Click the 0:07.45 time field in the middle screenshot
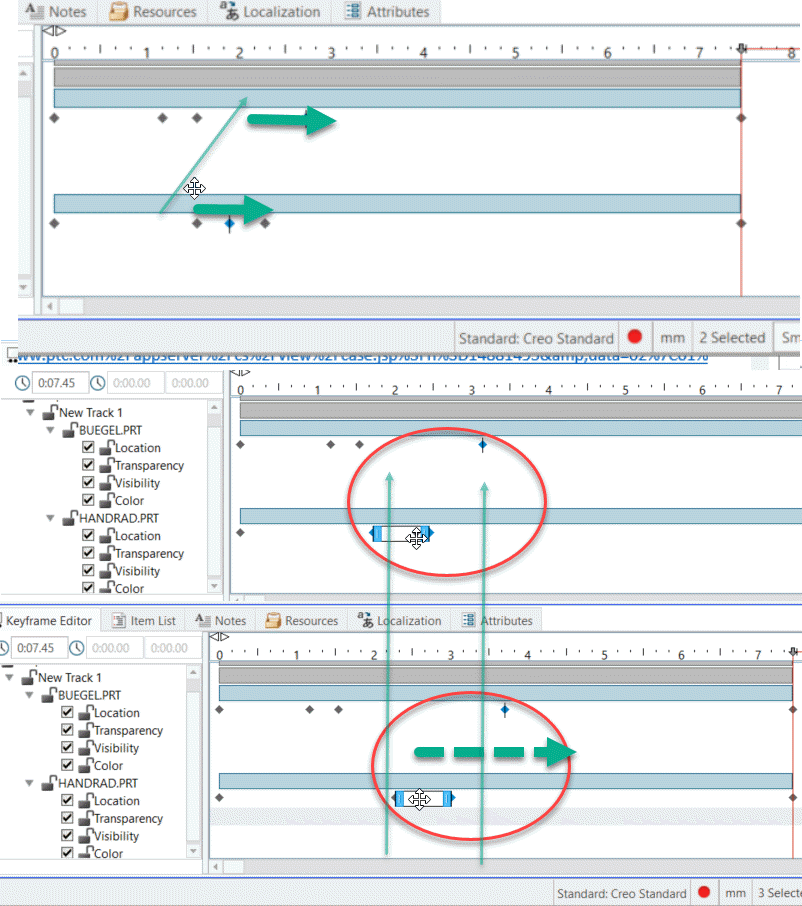The width and height of the screenshot is (802, 906). click(60, 383)
